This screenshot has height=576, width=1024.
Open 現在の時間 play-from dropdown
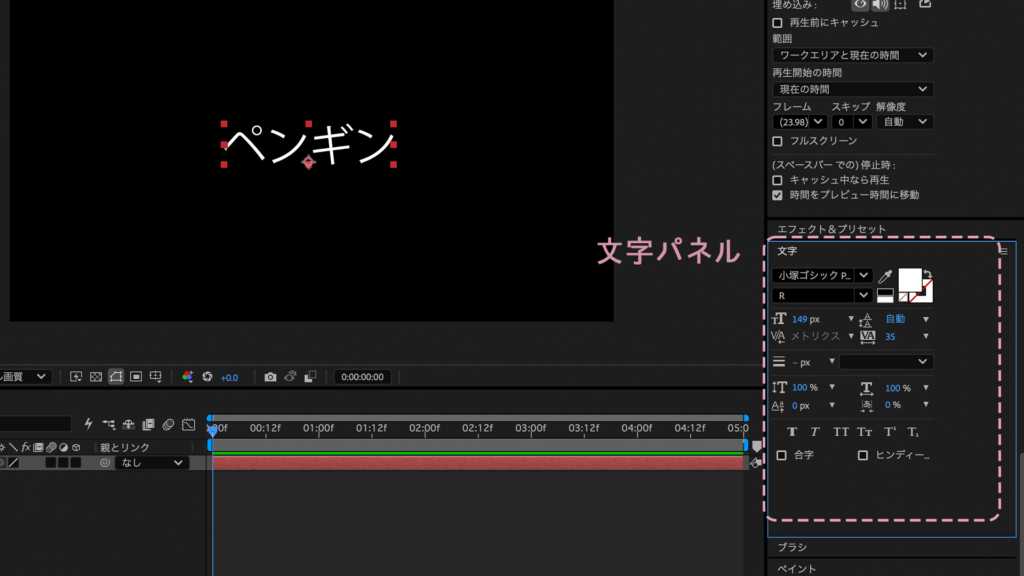pyautogui.click(x=853, y=89)
